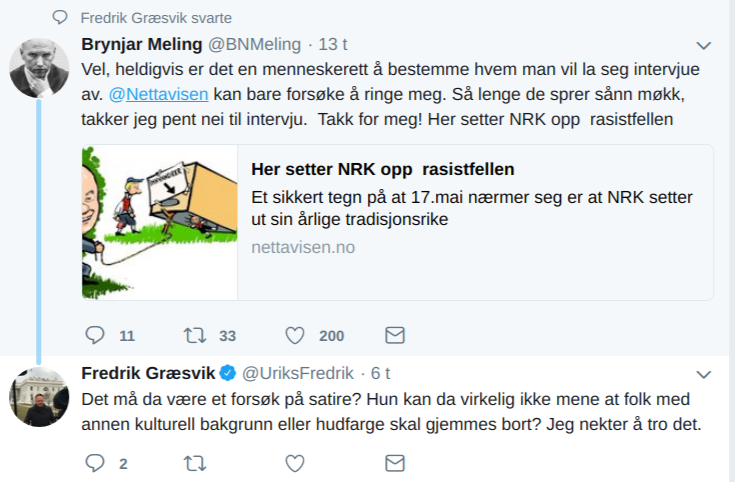Viewport: 735px width, 482px height.
Task: Retweet Fredrik Græsvik's tweet
Action: (195, 463)
